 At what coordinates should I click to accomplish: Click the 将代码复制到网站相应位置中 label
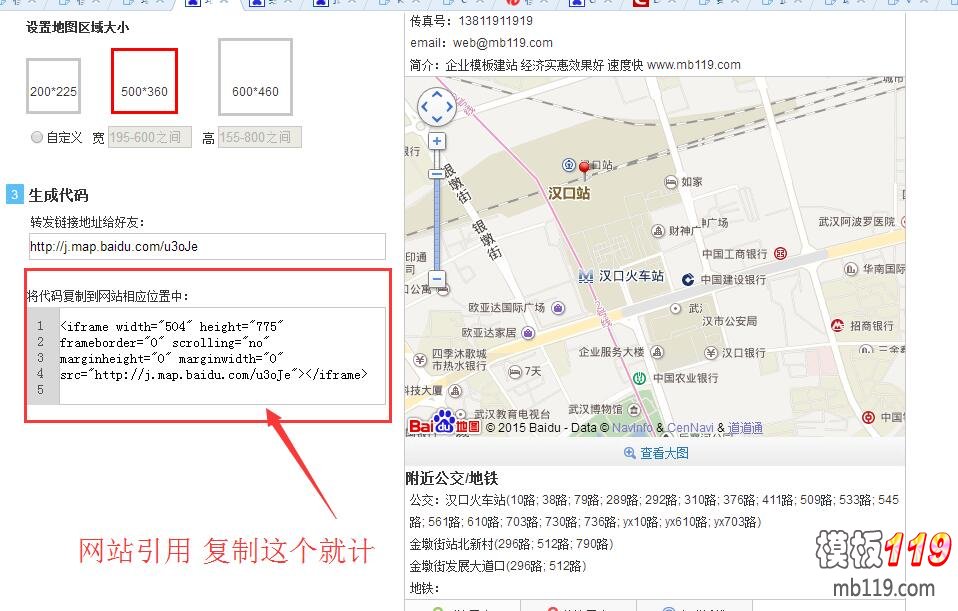click(108, 296)
